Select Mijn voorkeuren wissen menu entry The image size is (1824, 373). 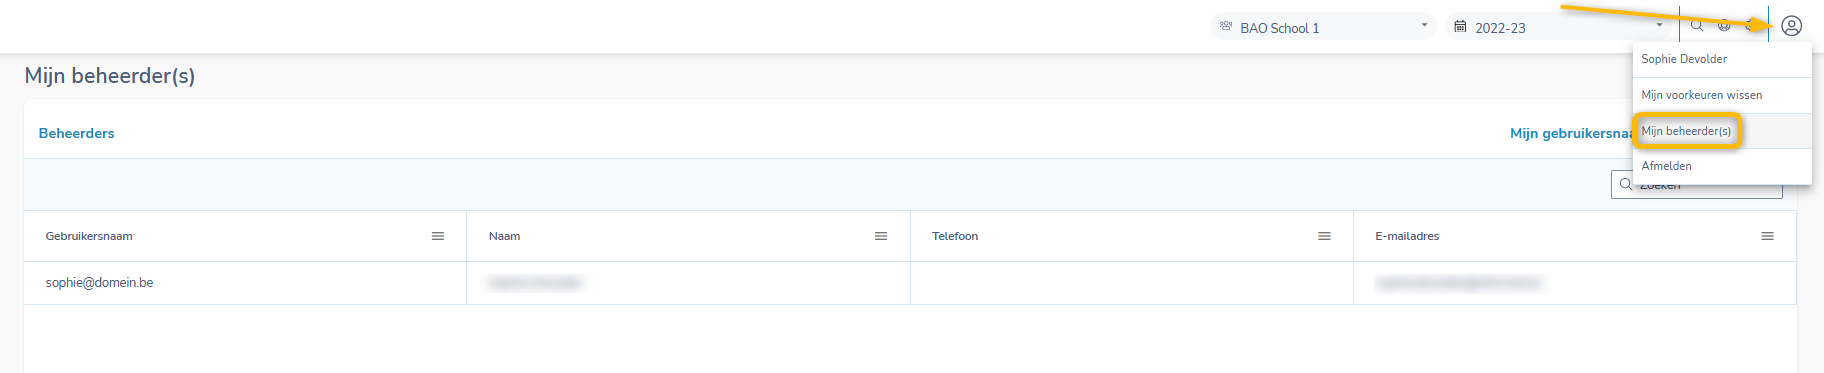[1701, 95]
